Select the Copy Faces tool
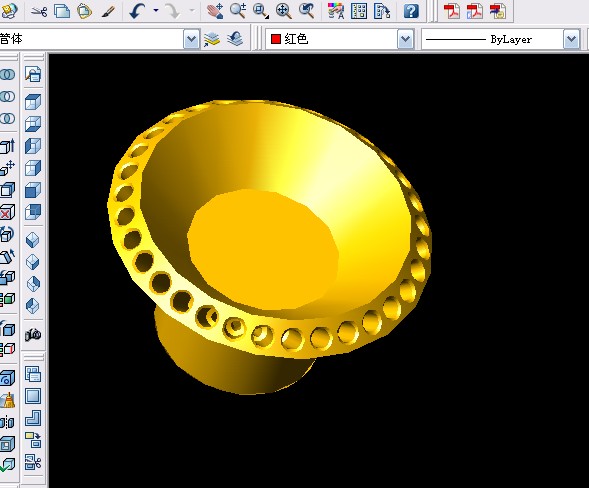This screenshot has height=488, width=589. pos(8,278)
